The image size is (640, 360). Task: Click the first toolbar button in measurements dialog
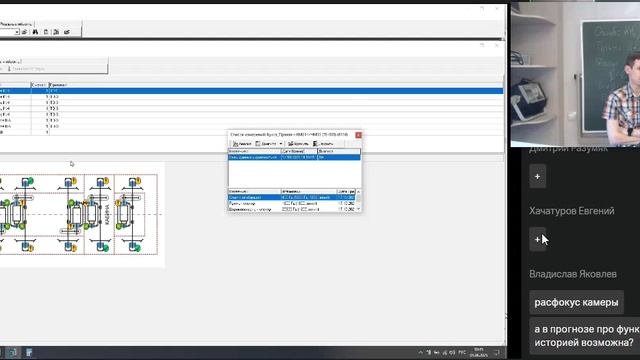(242, 144)
